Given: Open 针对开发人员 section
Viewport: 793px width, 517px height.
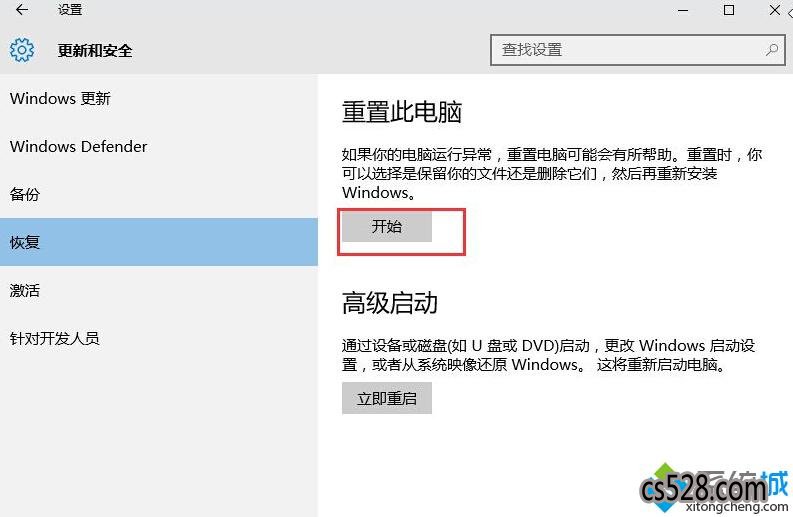Looking at the screenshot, I should (159, 338).
